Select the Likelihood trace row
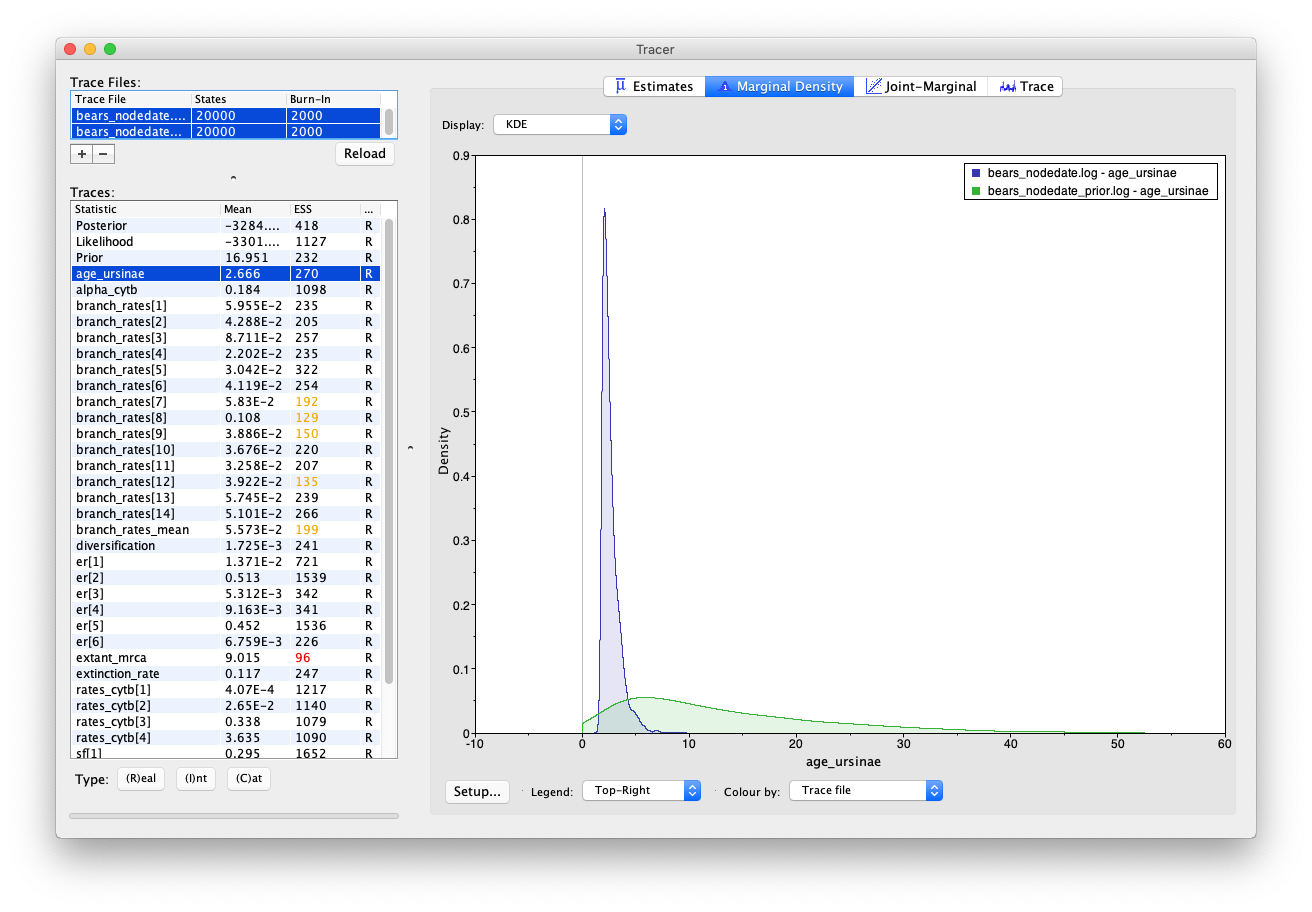 click(x=226, y=241)
